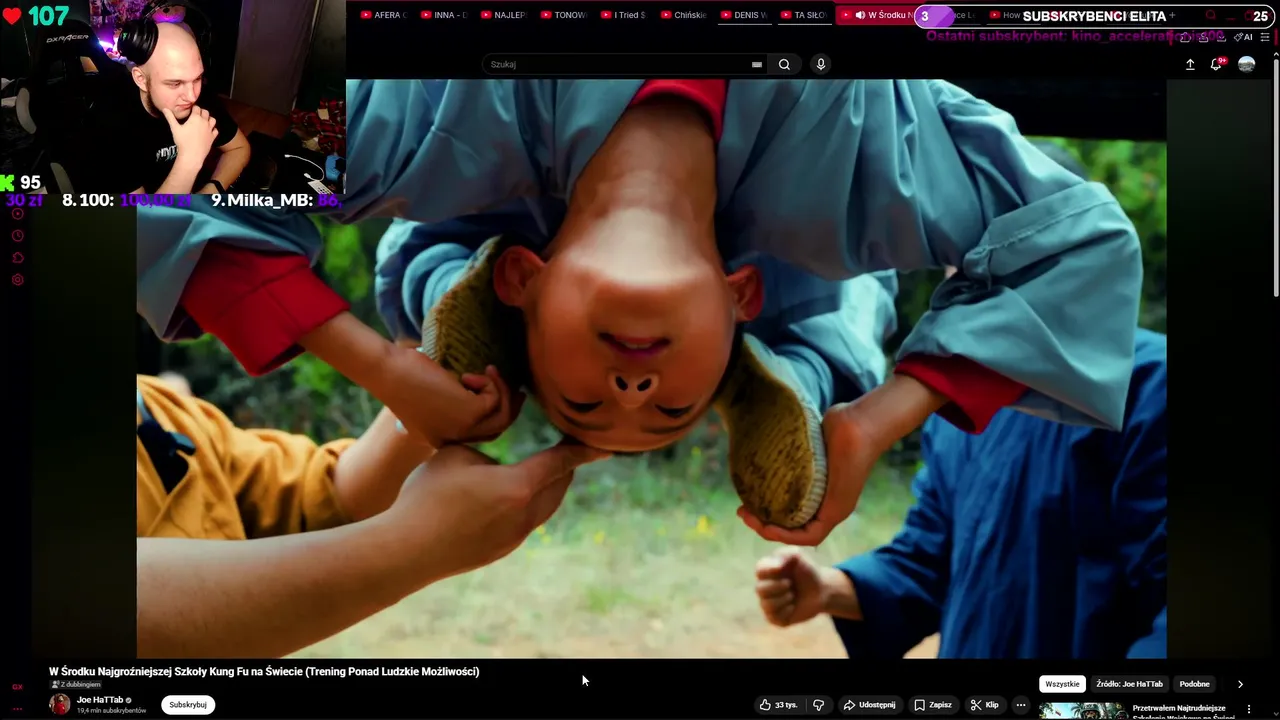
Task: Create a clip with Klip button
Action: pyautogui.click(x=985, y=705)
